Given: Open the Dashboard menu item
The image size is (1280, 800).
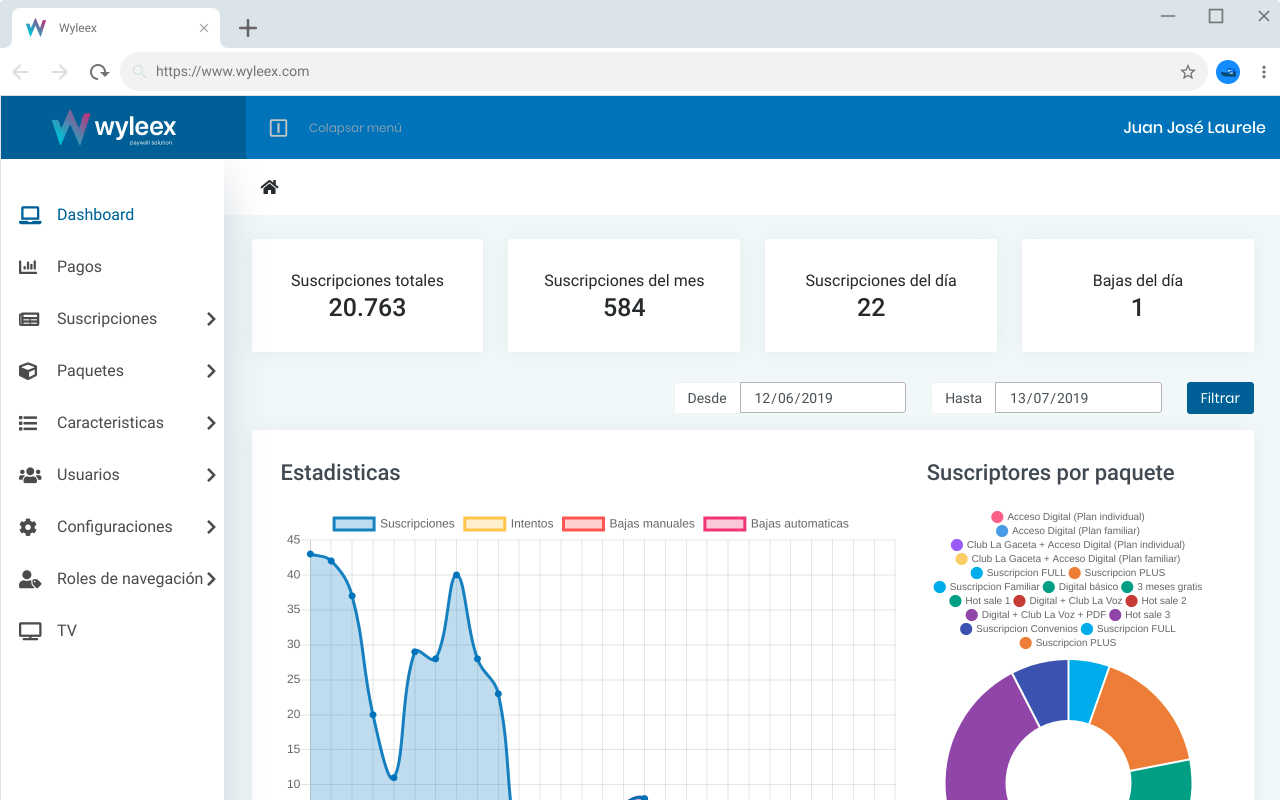Looking at the screenshot, I should (x=95, y=215).
